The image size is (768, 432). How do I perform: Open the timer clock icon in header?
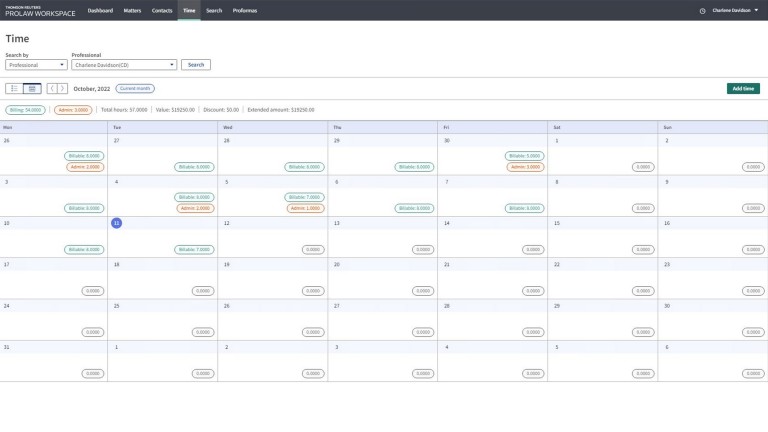(702, 10)
